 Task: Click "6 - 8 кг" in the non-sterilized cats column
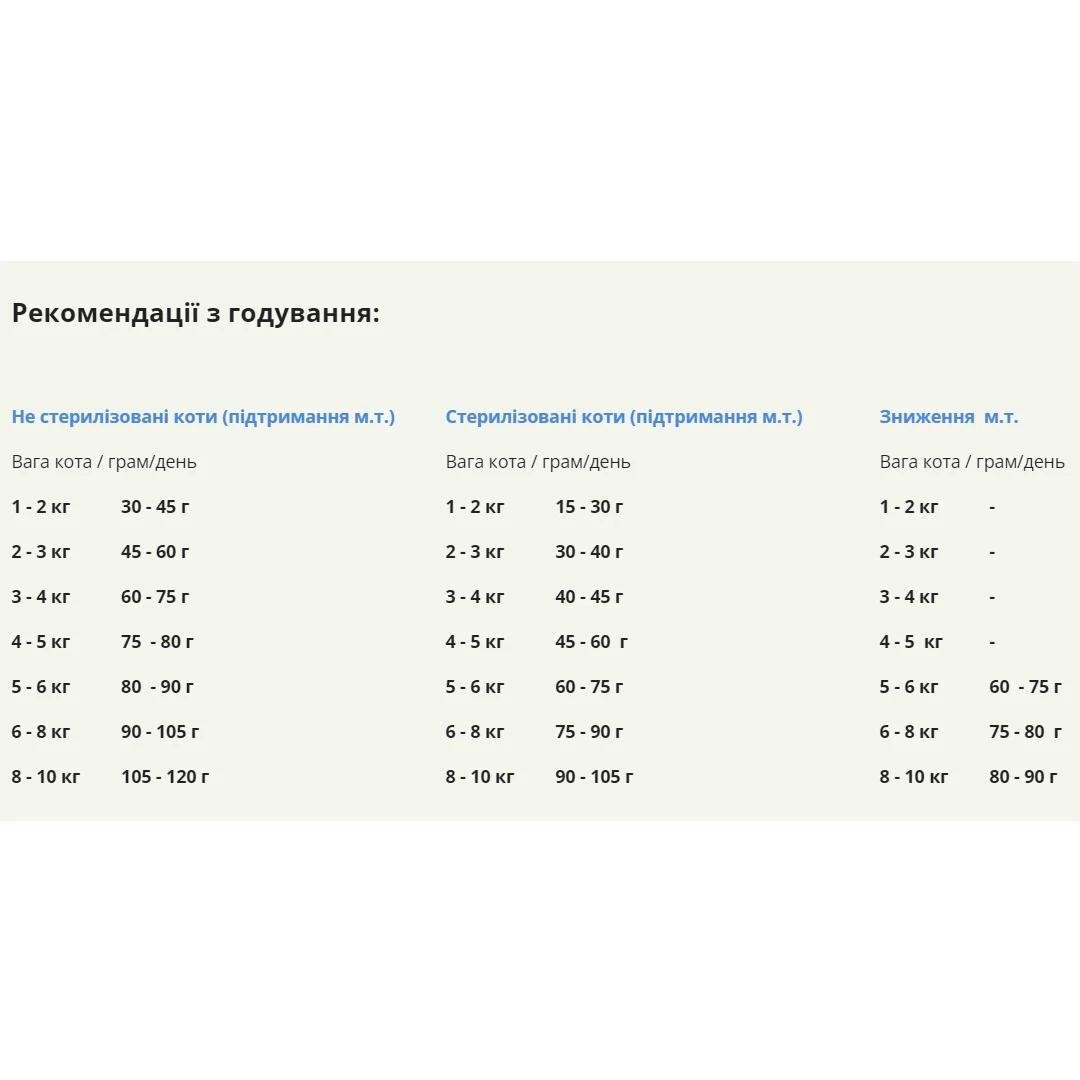[x=41, y=732]
